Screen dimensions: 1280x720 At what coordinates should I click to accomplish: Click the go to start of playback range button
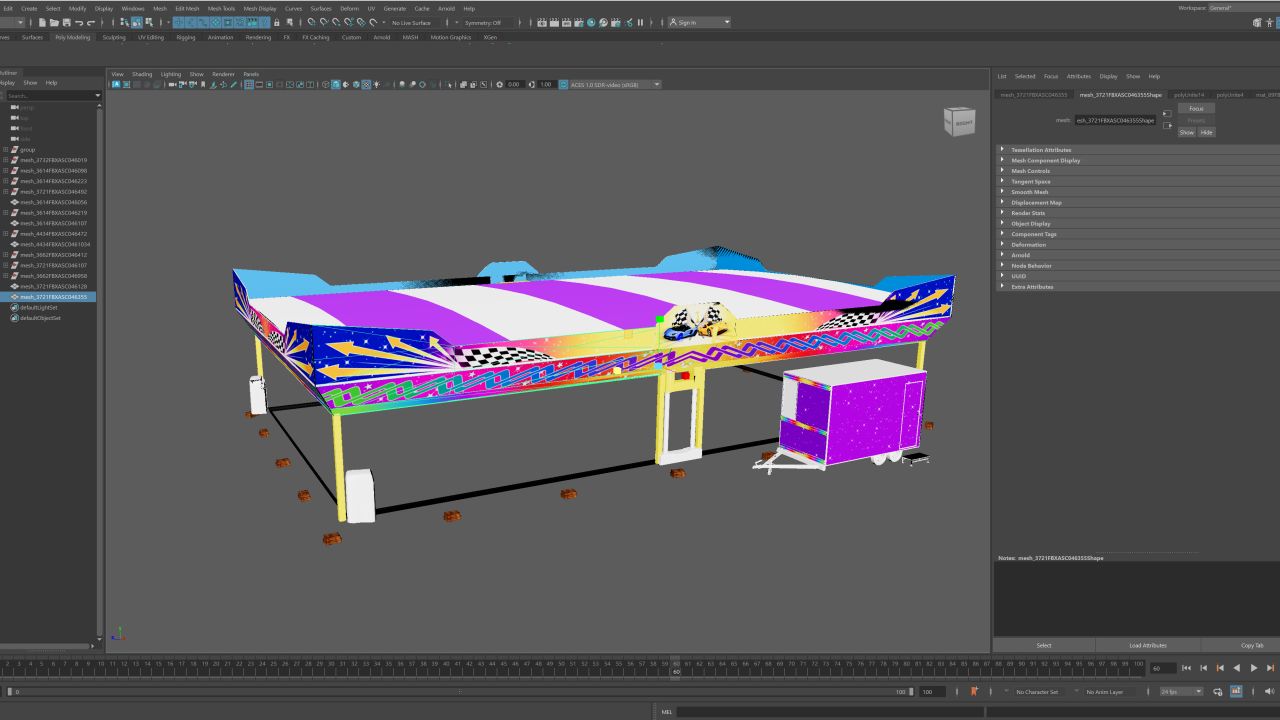tap(1186, 668)
